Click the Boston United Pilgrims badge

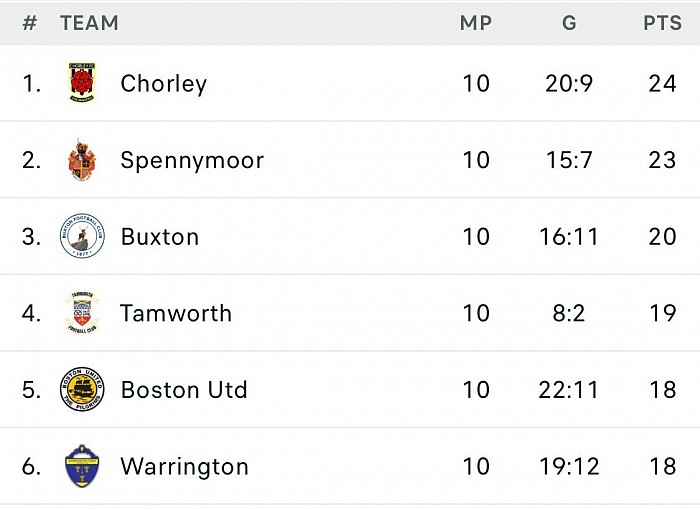tap(82, 389)
